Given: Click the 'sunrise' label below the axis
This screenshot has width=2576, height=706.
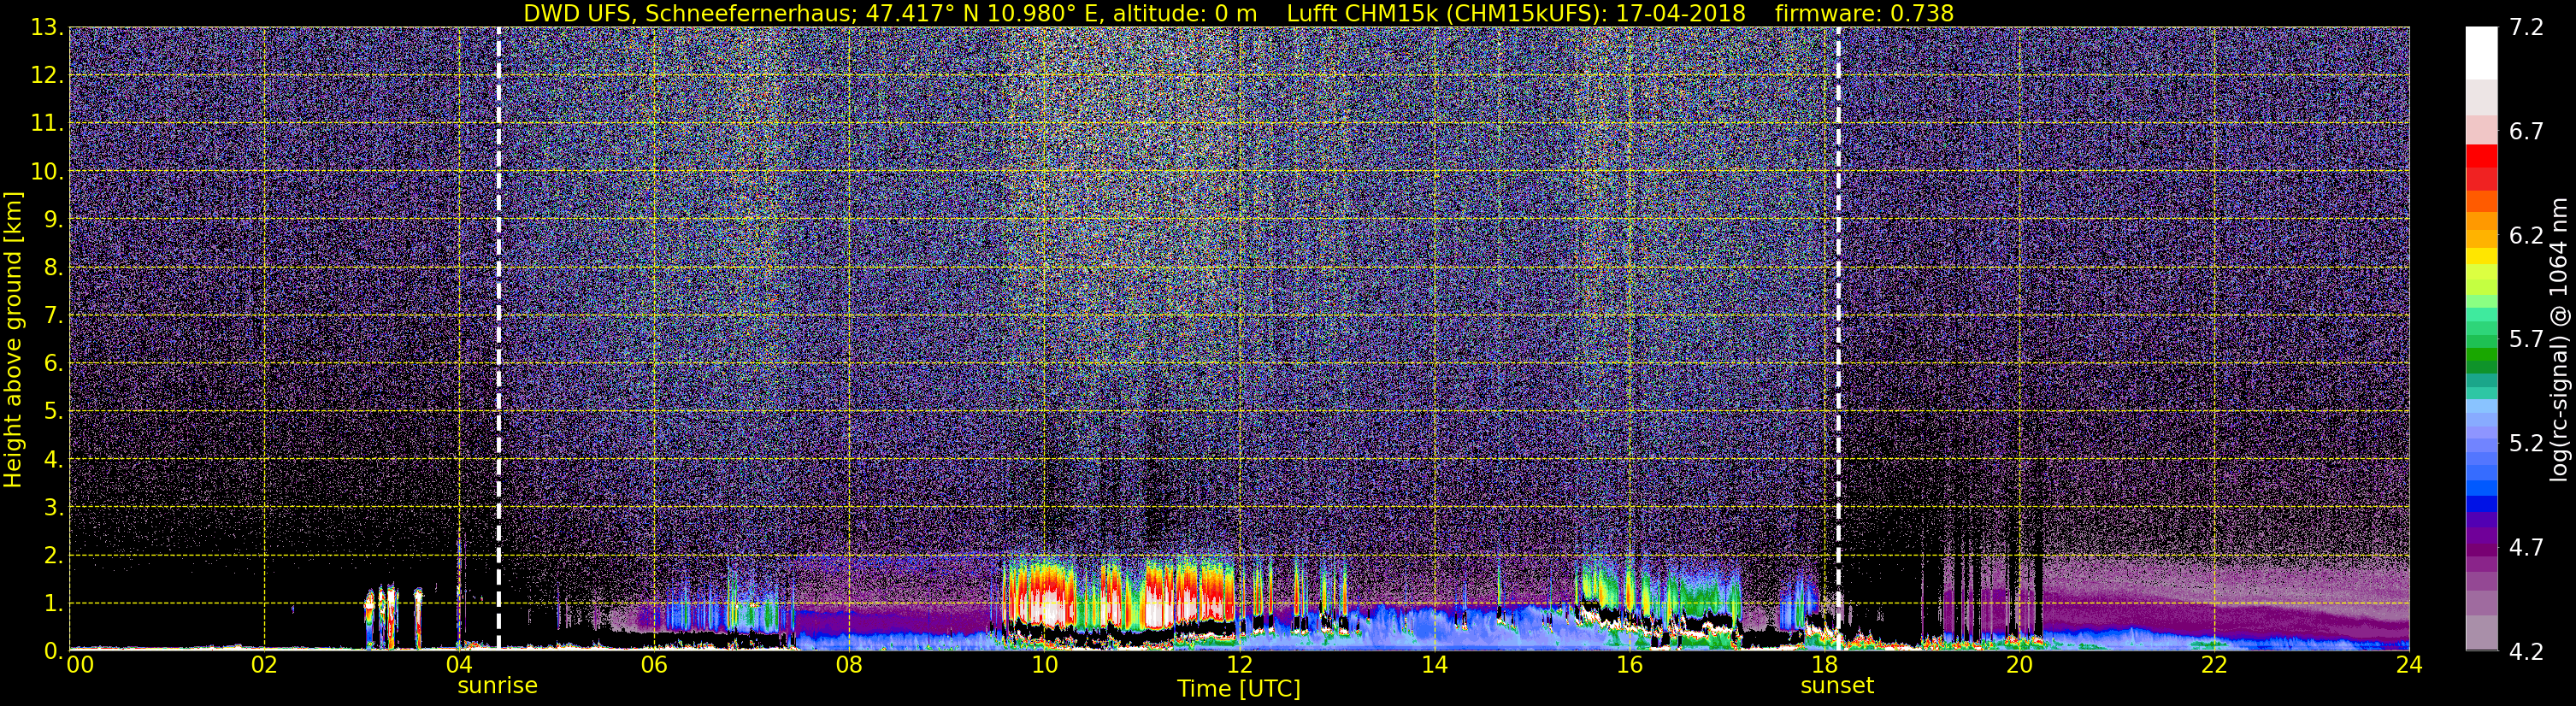Looking at the screenshot, I should tap(498, 686).
